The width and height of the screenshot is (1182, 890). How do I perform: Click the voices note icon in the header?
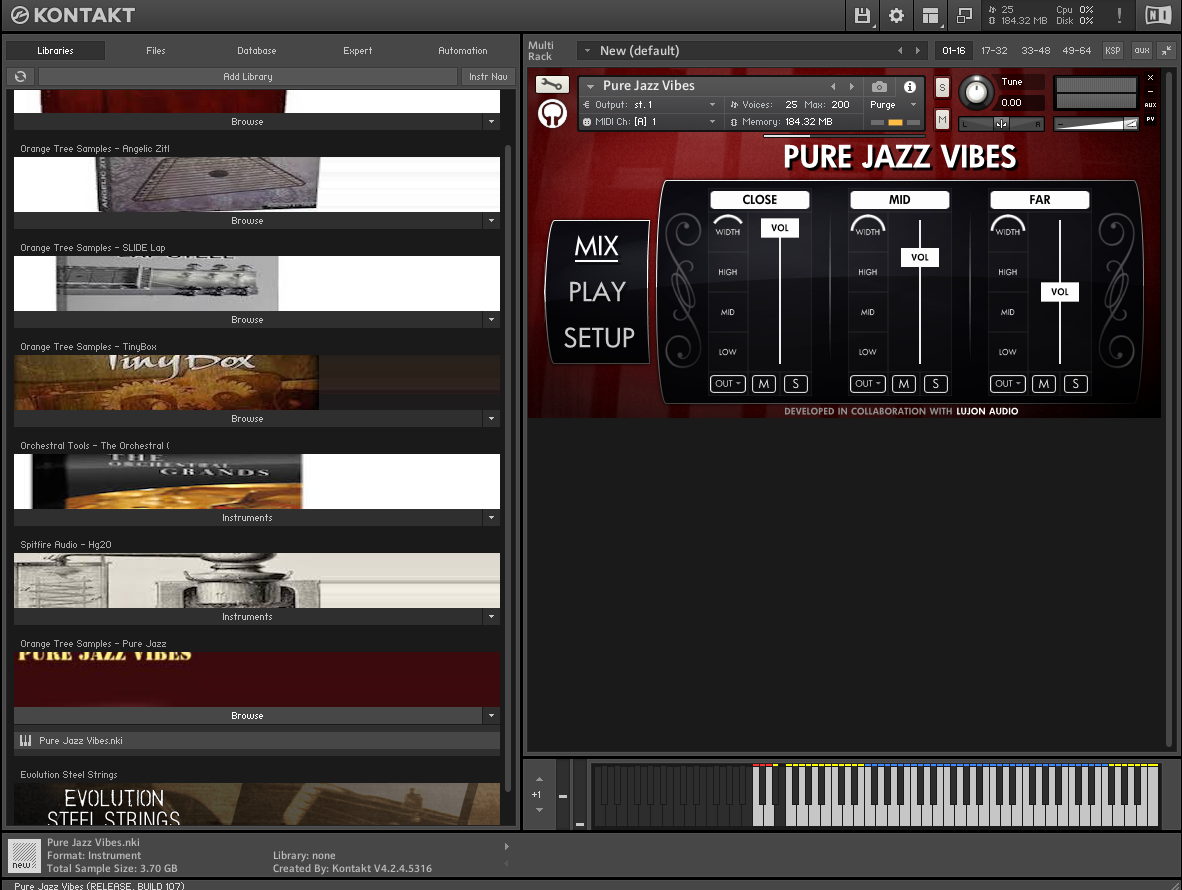coord(734,105)
